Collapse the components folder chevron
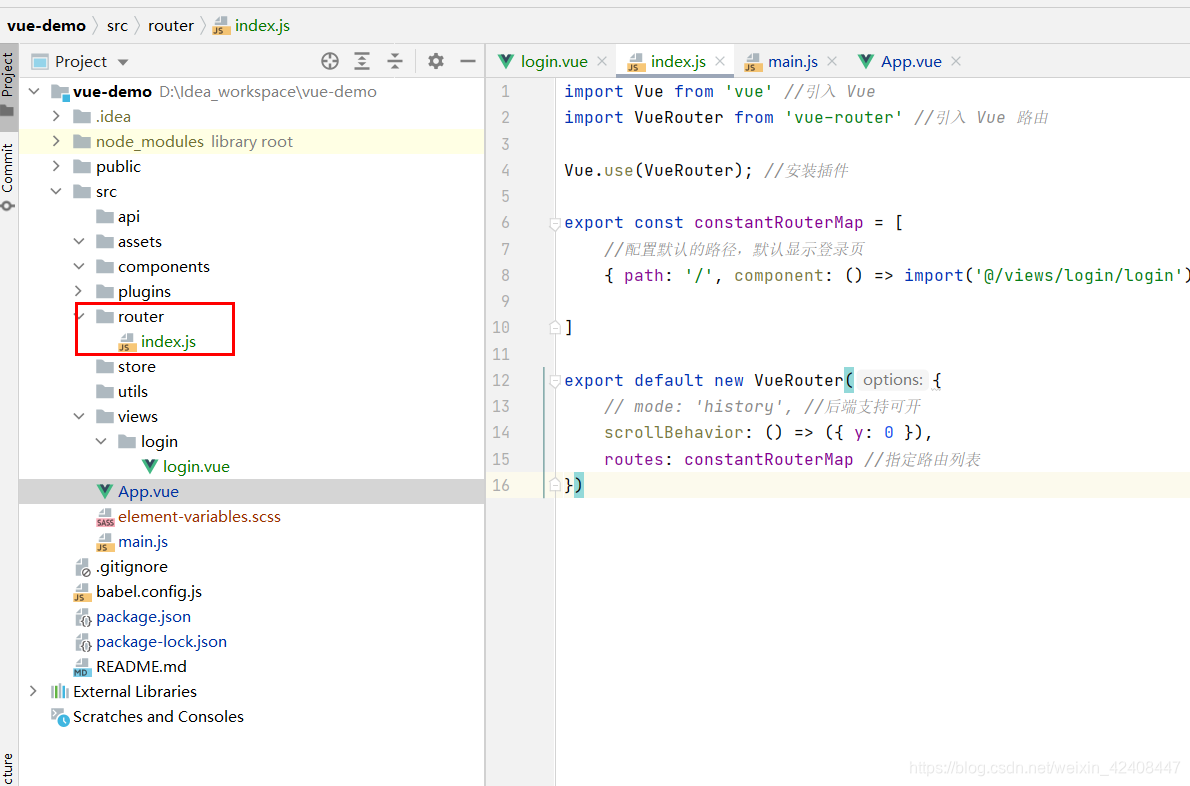This screenshot has width=1190, height=786. [x=79, y=266]
